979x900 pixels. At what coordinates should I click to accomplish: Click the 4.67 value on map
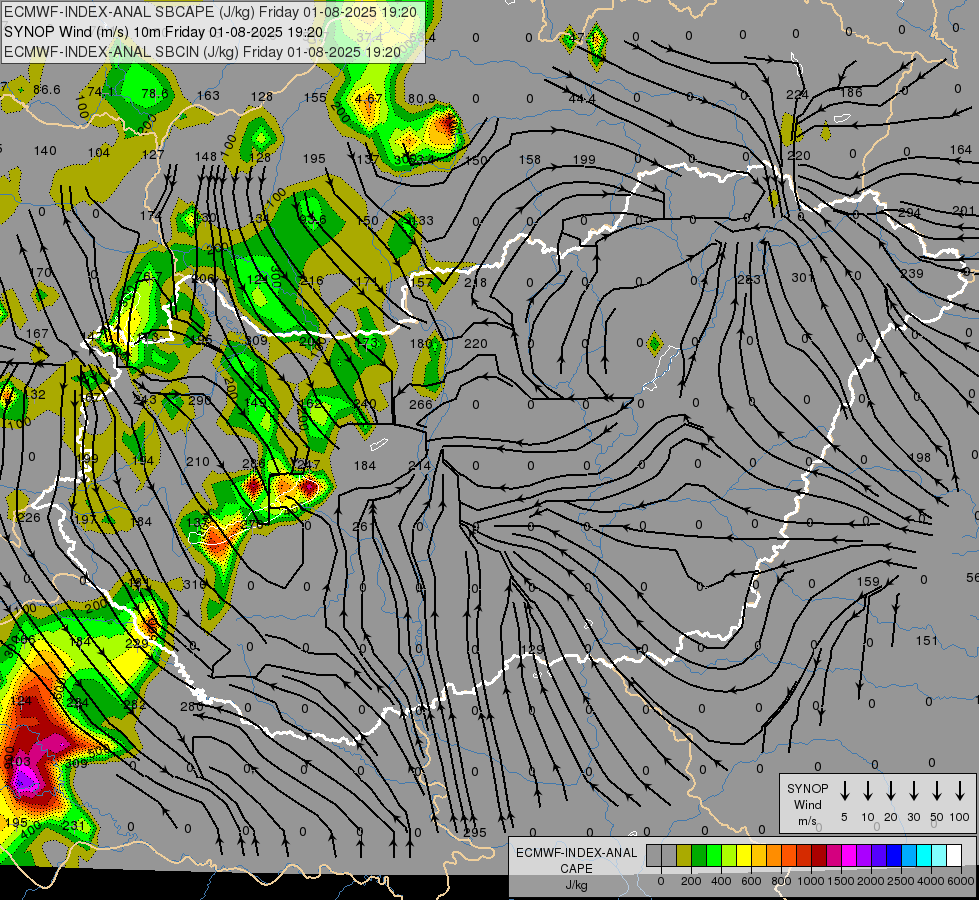tap(368, 99)
